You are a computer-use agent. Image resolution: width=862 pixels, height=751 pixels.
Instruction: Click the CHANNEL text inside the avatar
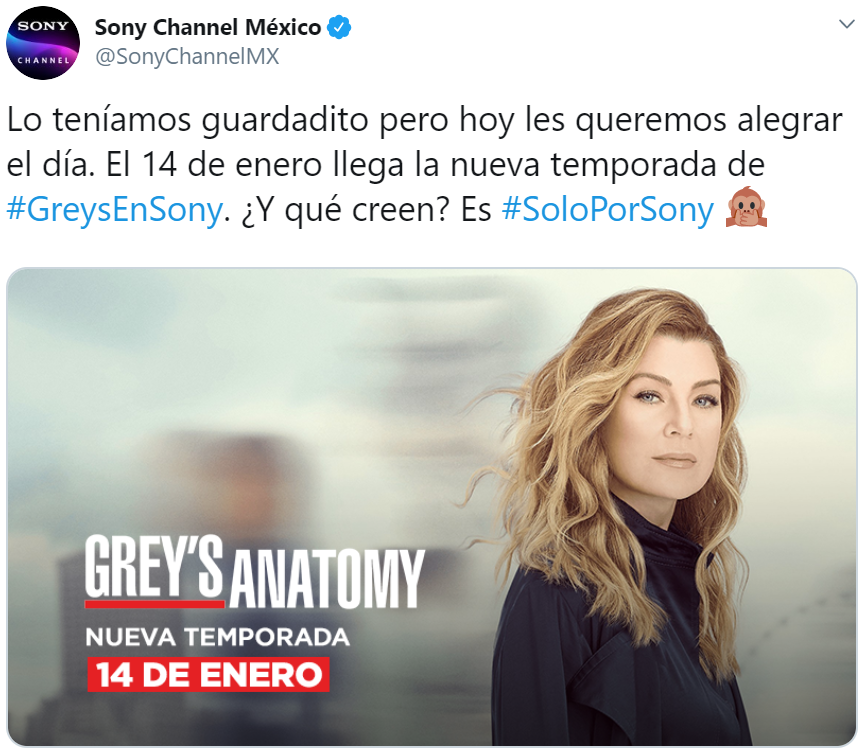coord(43,60)
